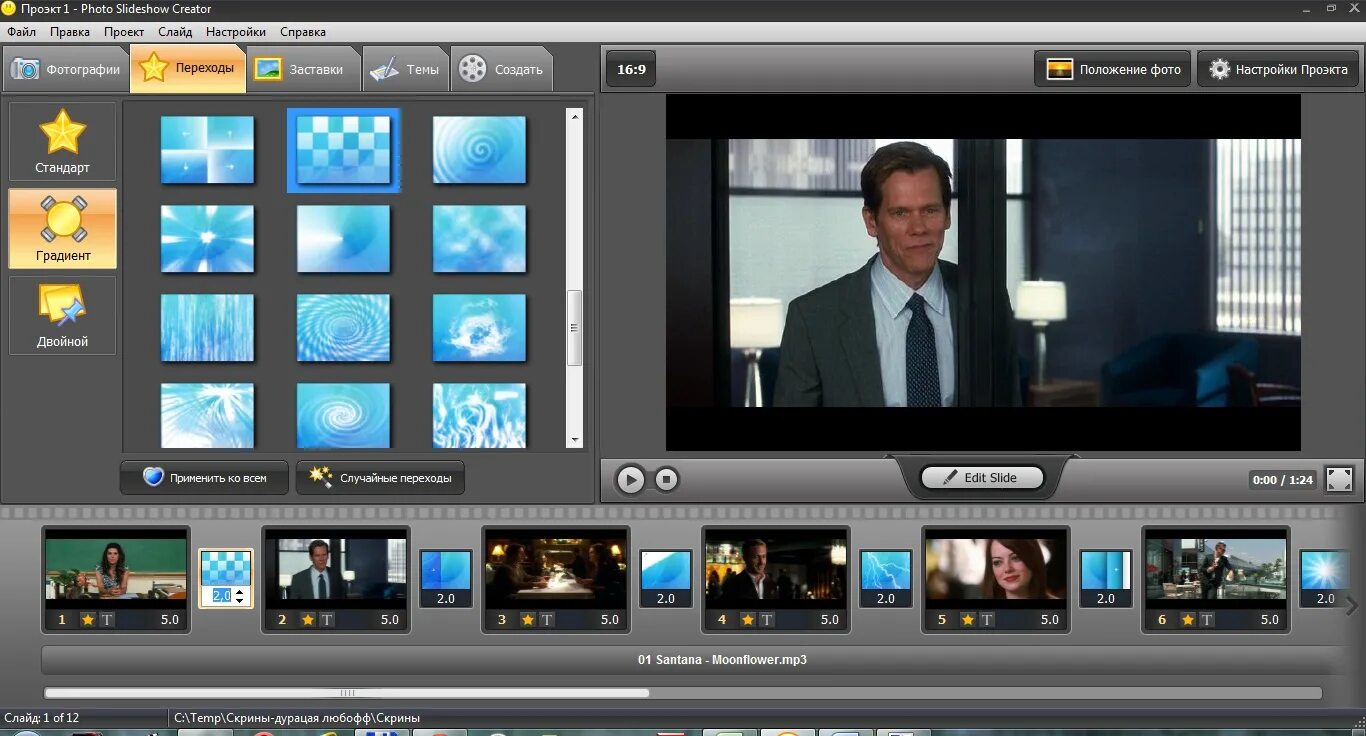Click the T text icon on slide 4
This screenshot has height=736, width=1366.
(x=767, y=620)
